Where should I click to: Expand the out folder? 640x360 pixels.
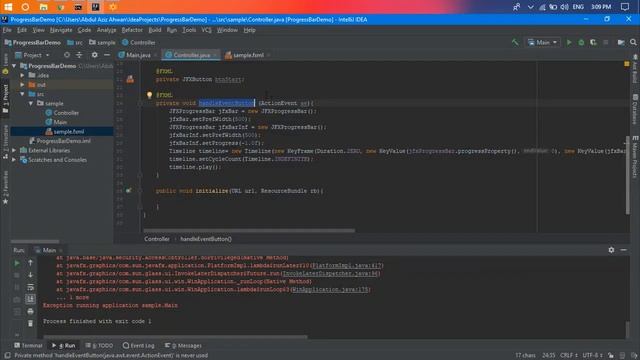[x=22, y=84]
